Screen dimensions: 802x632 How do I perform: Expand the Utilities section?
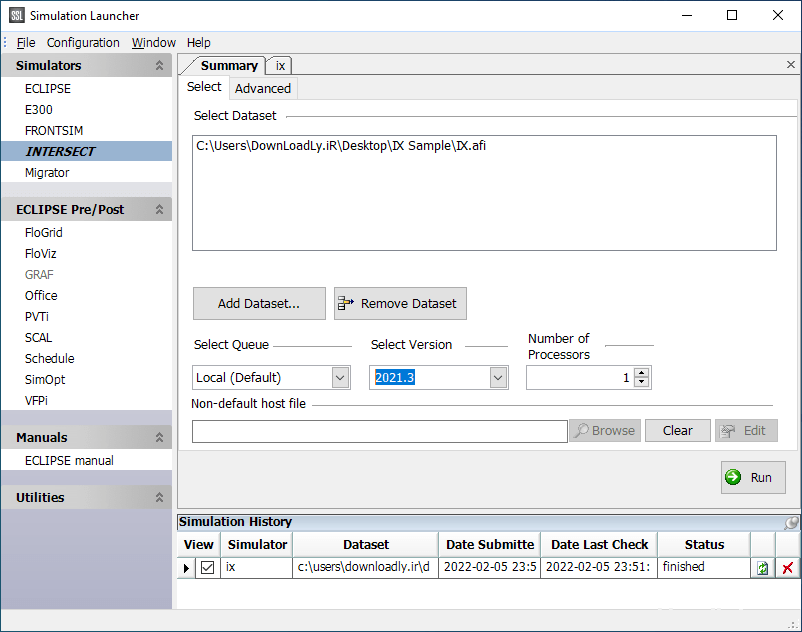point(160,498)
